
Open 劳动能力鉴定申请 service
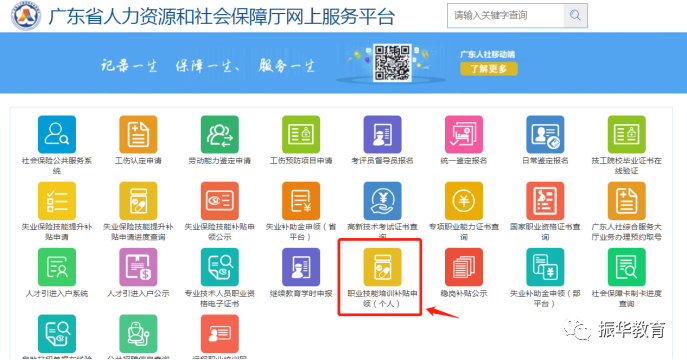pyautogui.click(x=220, y=134)
